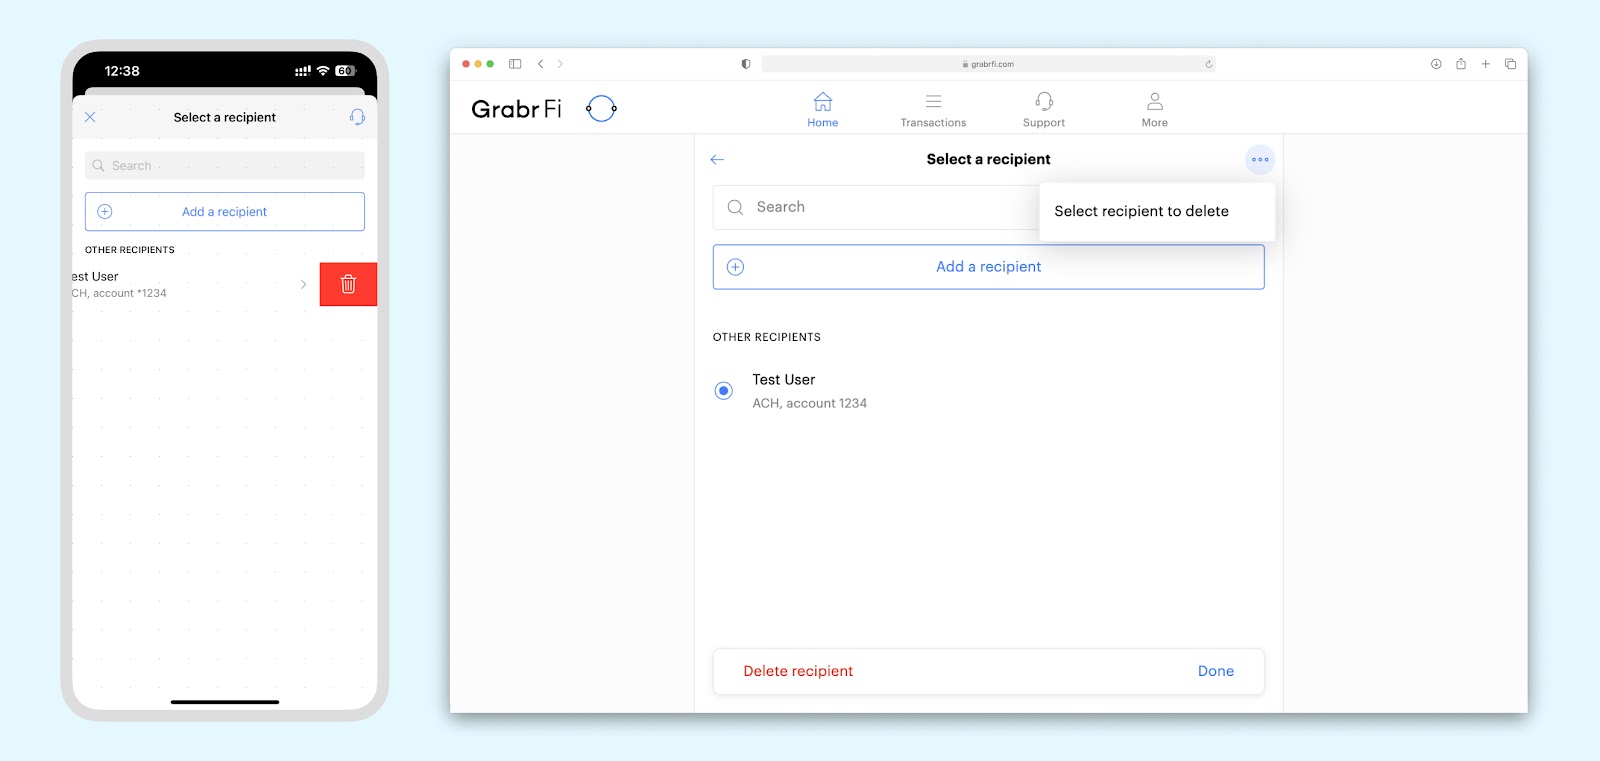Click Done
The image size is (1600, 761).
pos(1216,671)
